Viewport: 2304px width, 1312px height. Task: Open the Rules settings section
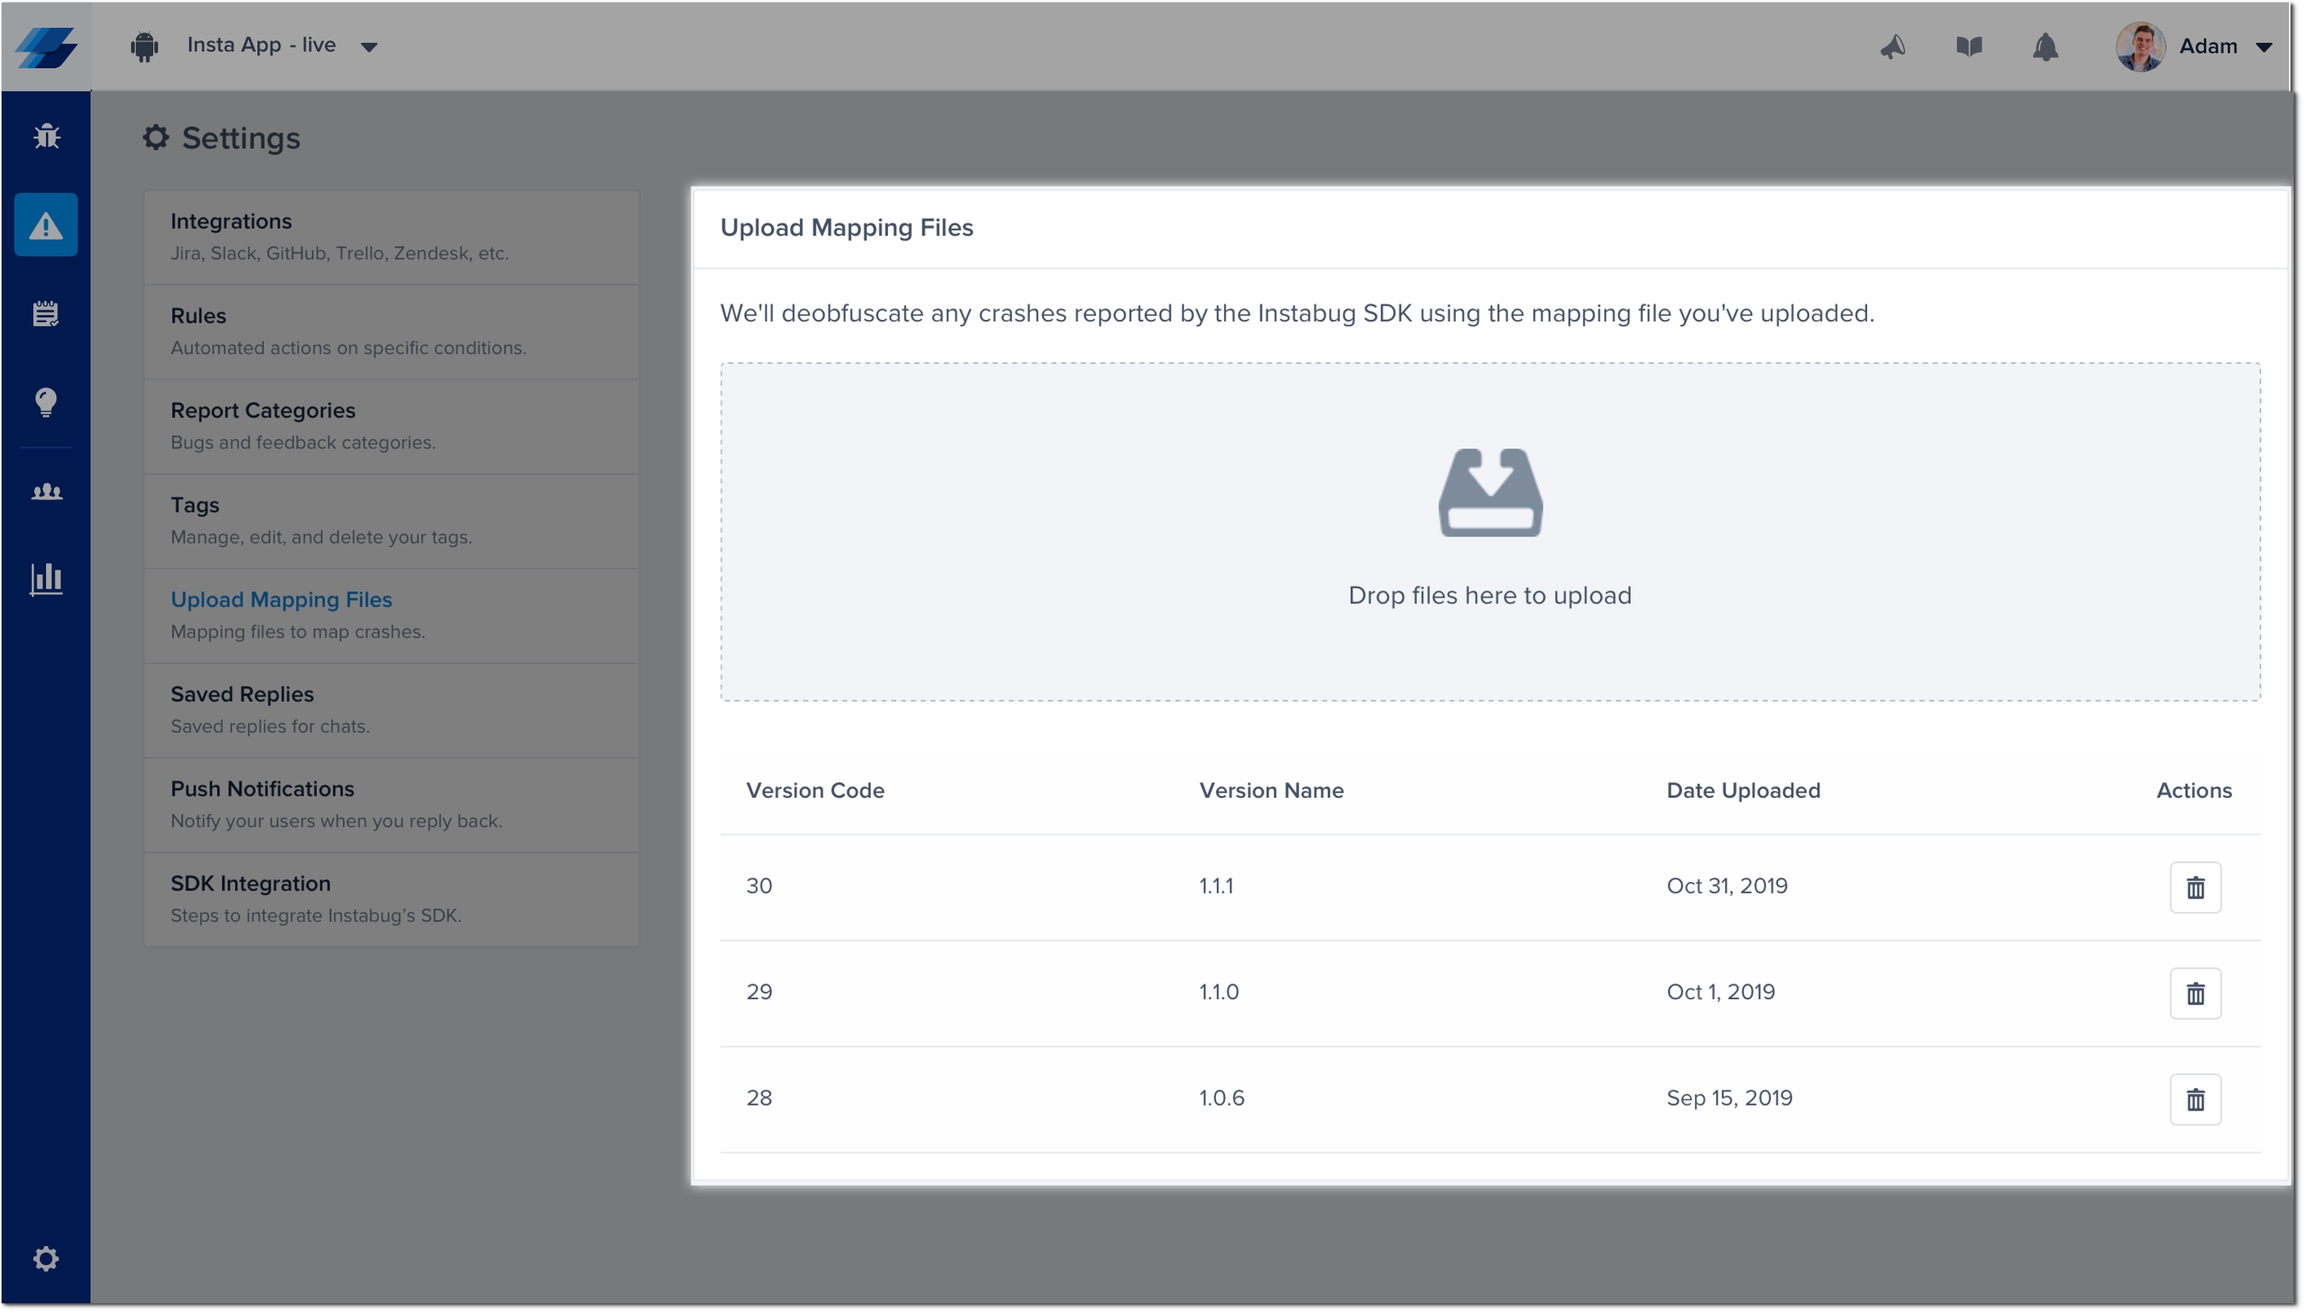391,331
